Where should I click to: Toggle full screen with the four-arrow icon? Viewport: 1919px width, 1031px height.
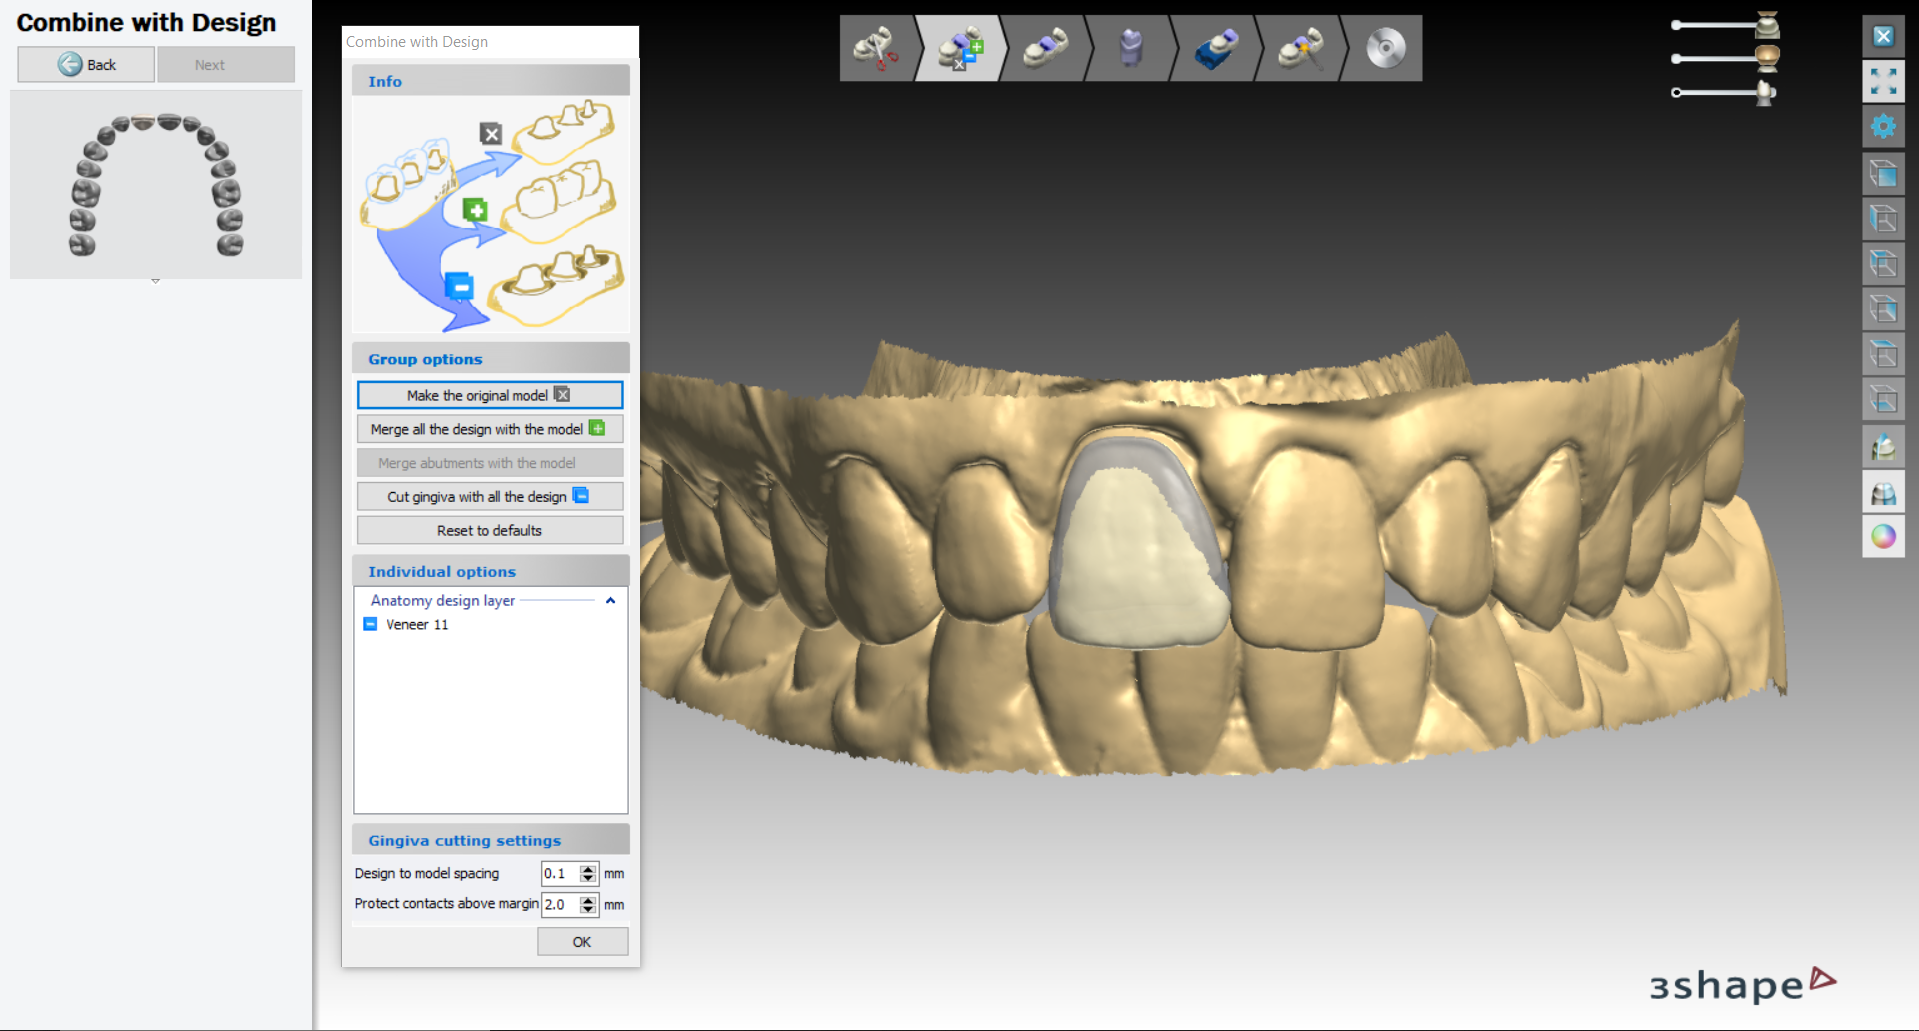[x=1883, y=81]
